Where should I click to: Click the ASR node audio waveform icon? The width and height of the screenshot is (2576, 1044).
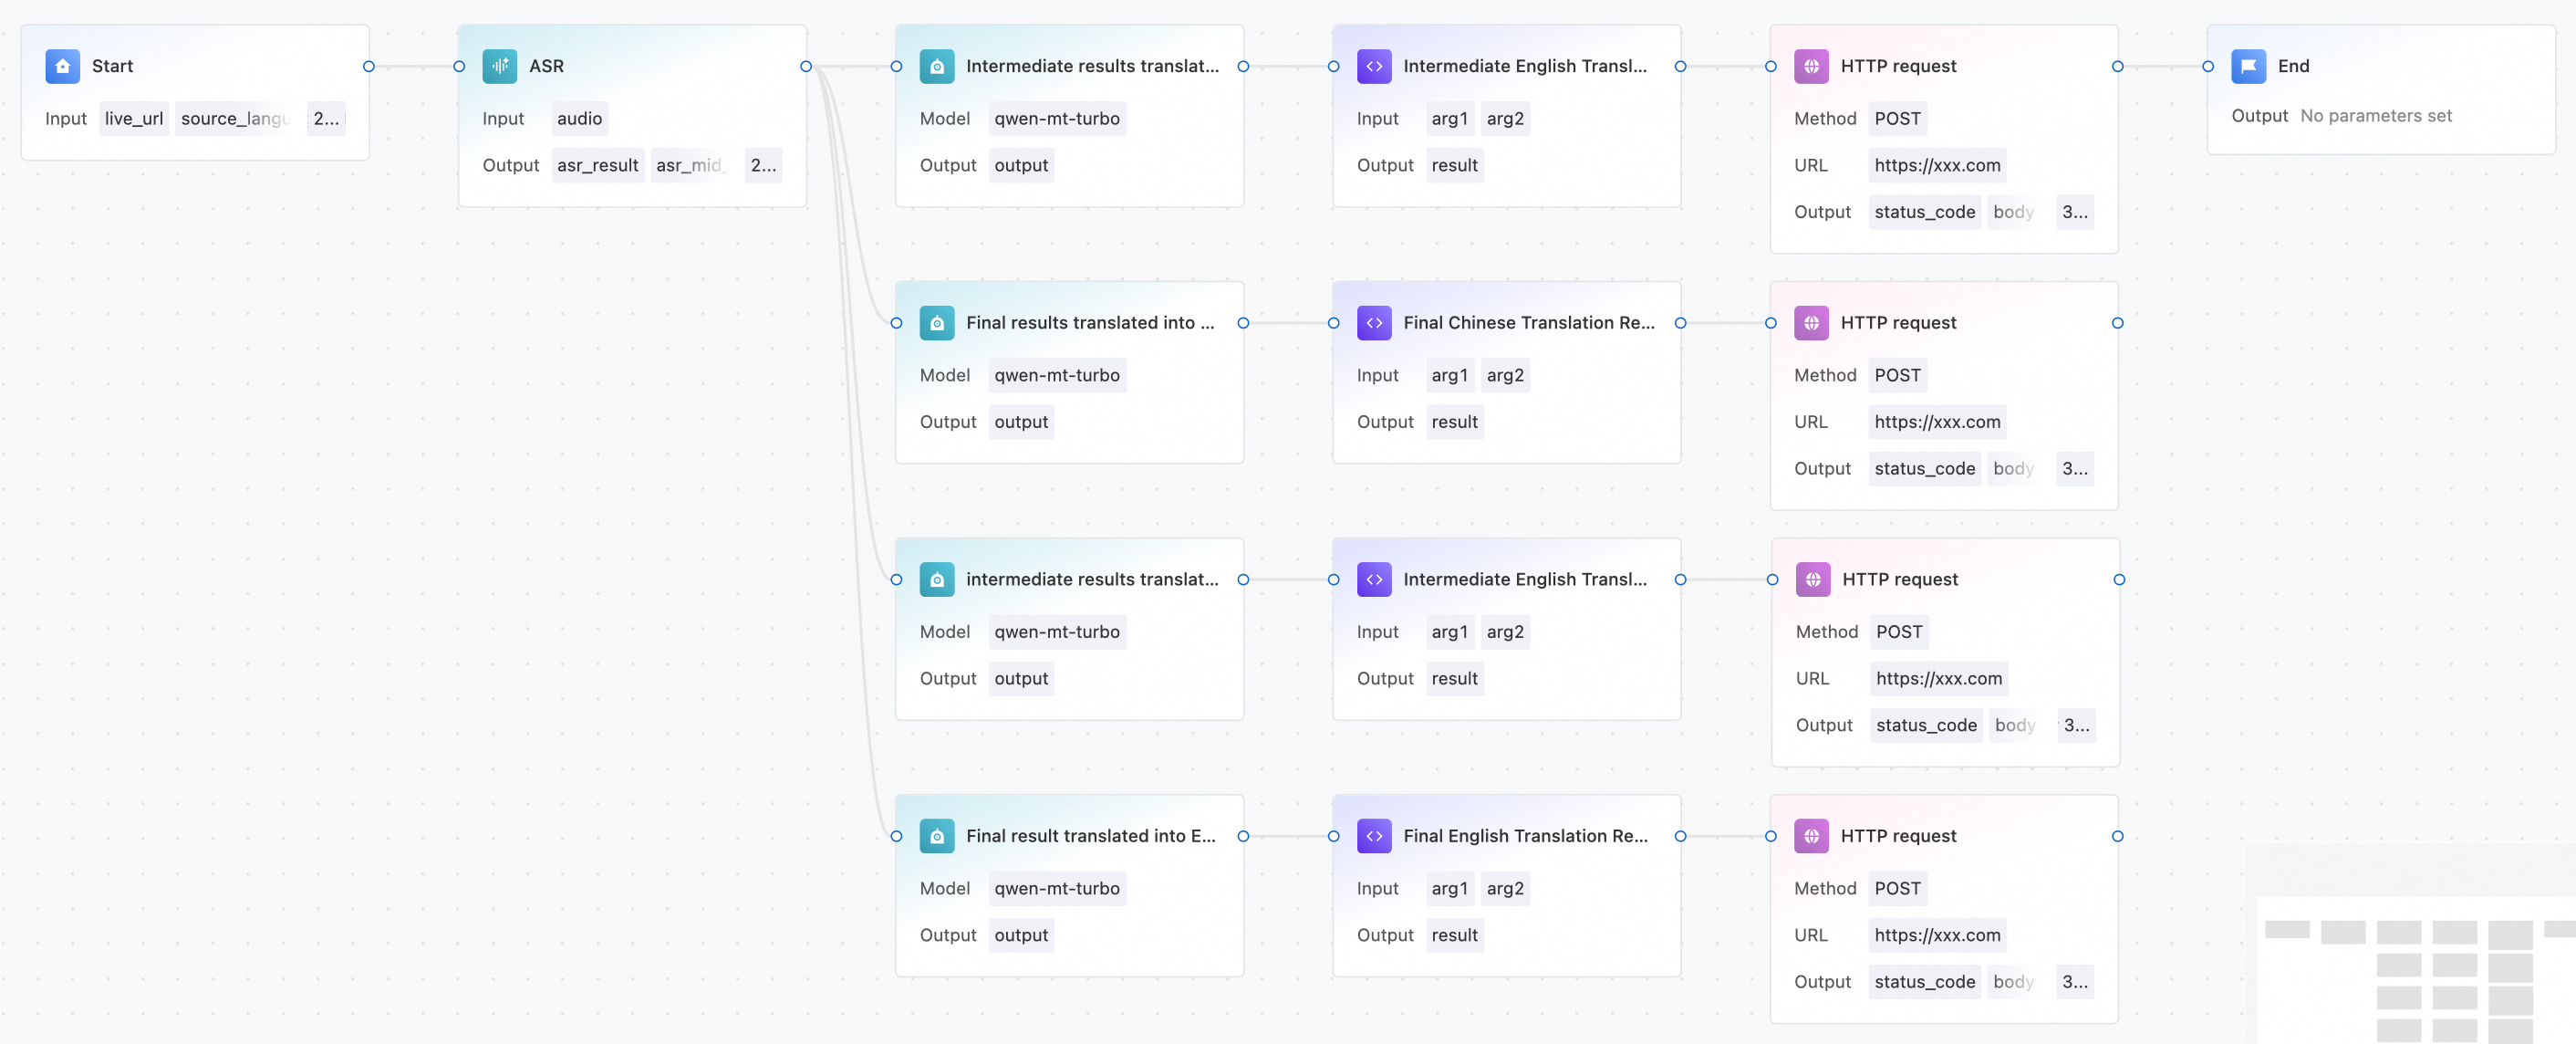coord(499,66)
